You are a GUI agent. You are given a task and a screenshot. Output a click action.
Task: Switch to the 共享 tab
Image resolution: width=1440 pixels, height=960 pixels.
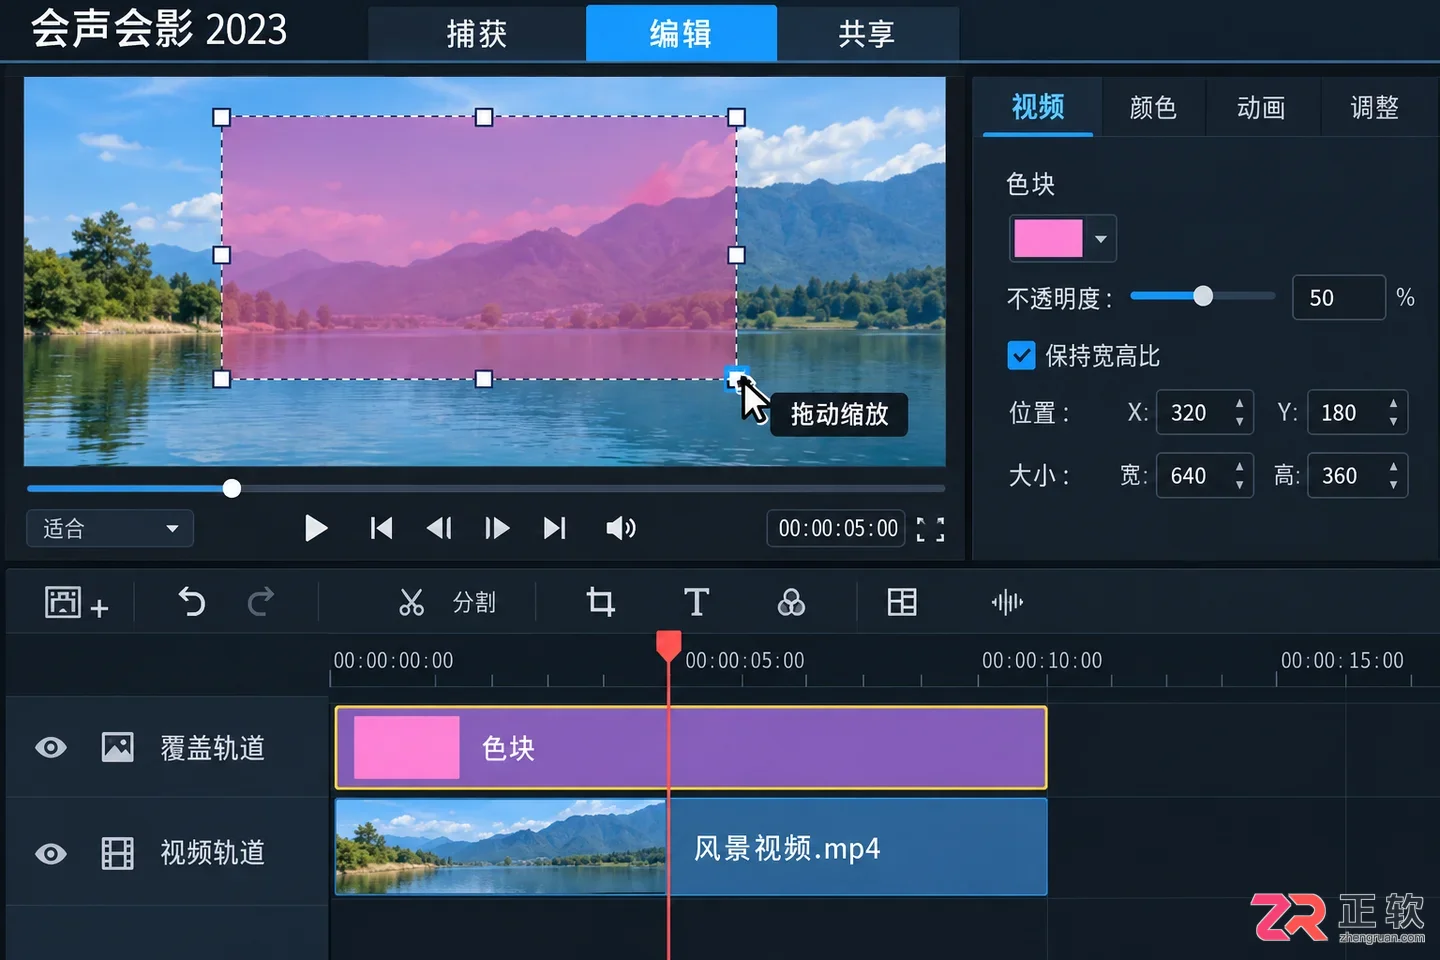[x=867, y=34]
